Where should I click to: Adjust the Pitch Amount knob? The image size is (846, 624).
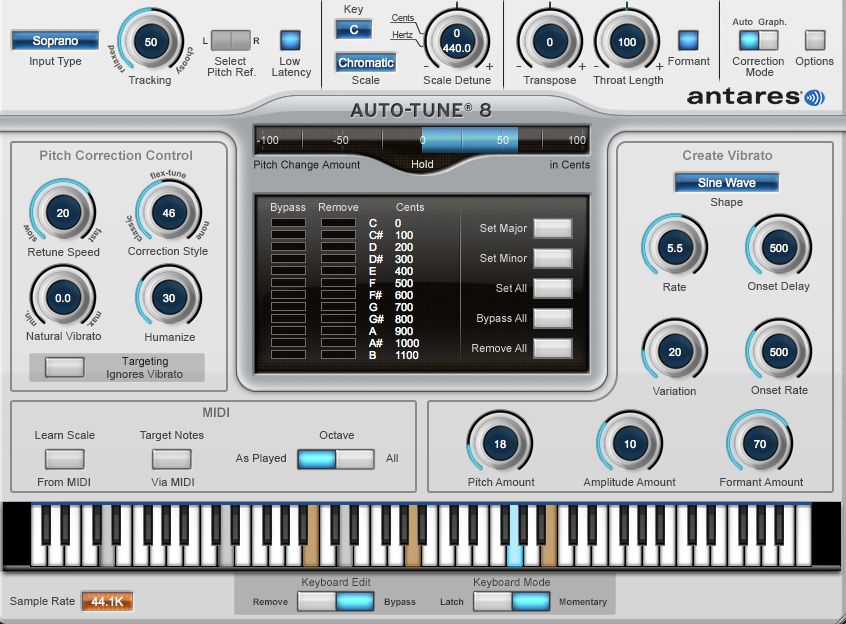[499, 441]
